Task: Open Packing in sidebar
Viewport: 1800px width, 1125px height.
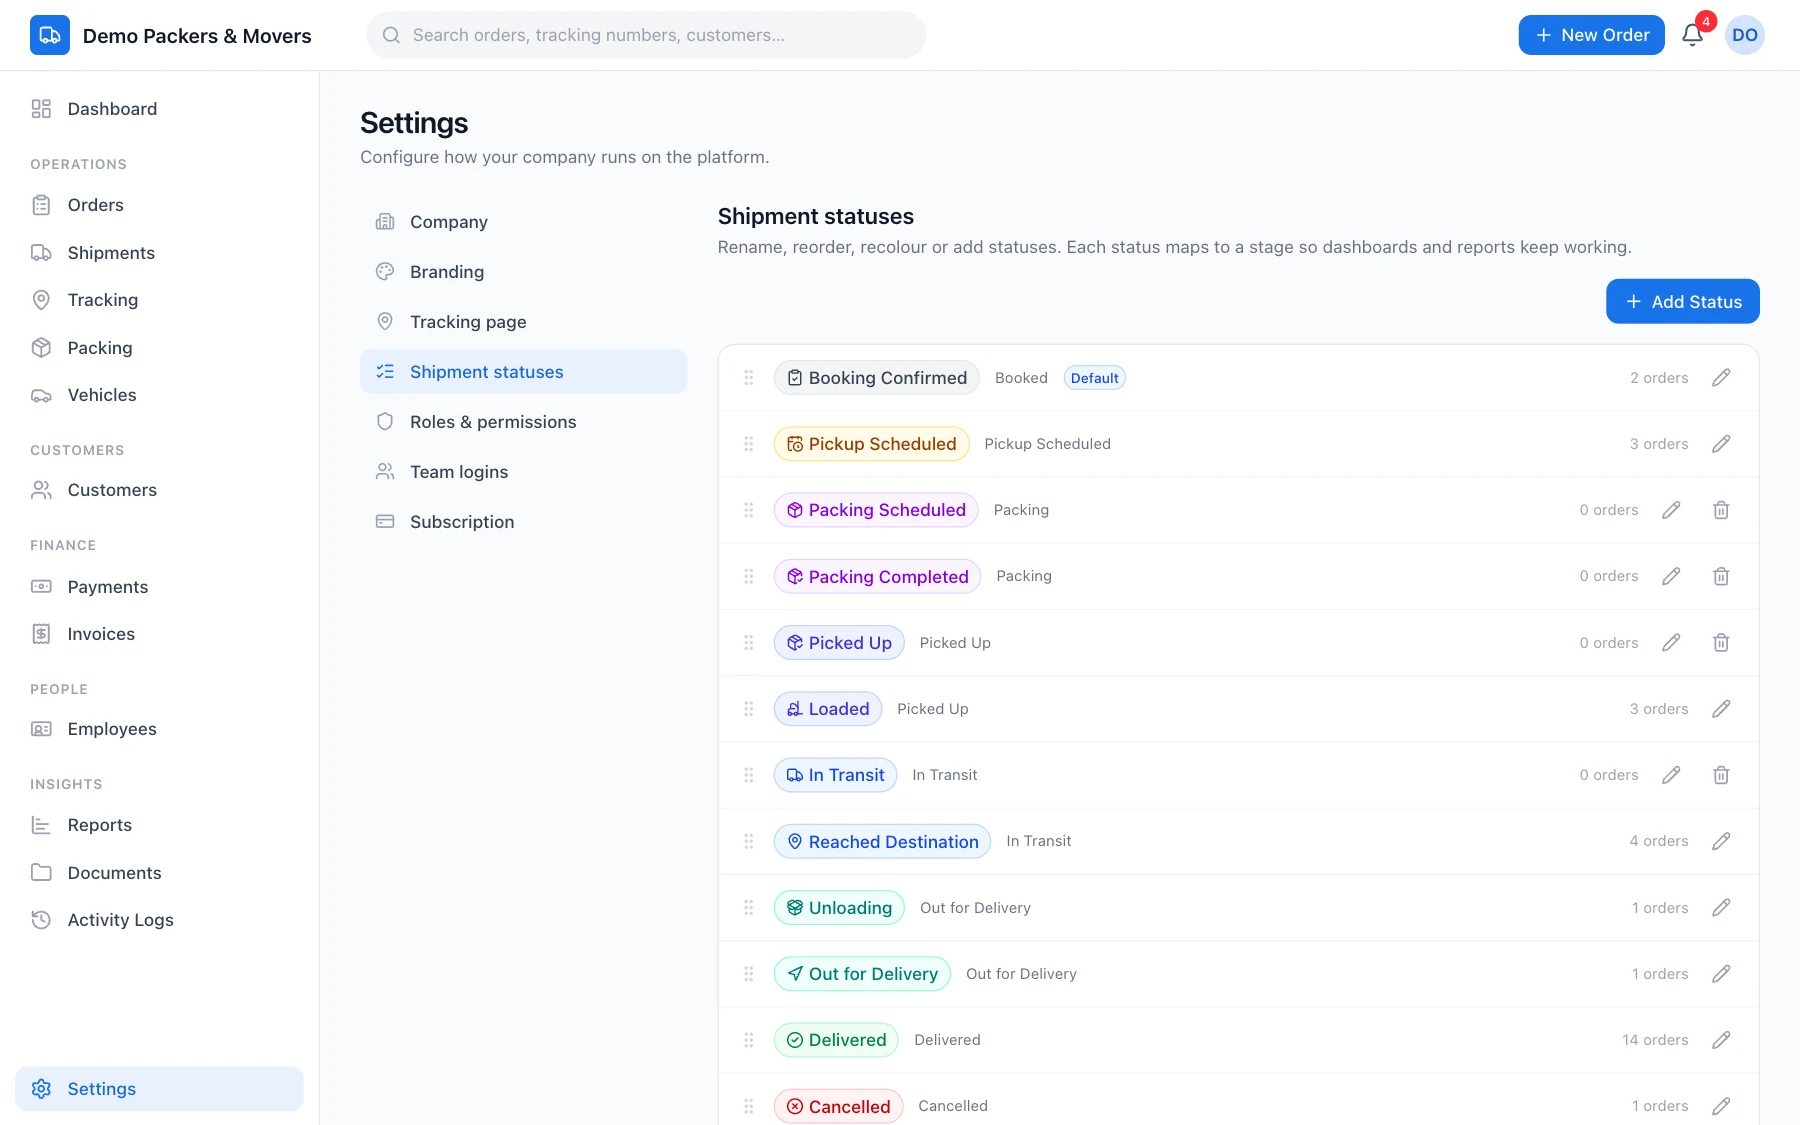Action: click(x=159, y=348)
